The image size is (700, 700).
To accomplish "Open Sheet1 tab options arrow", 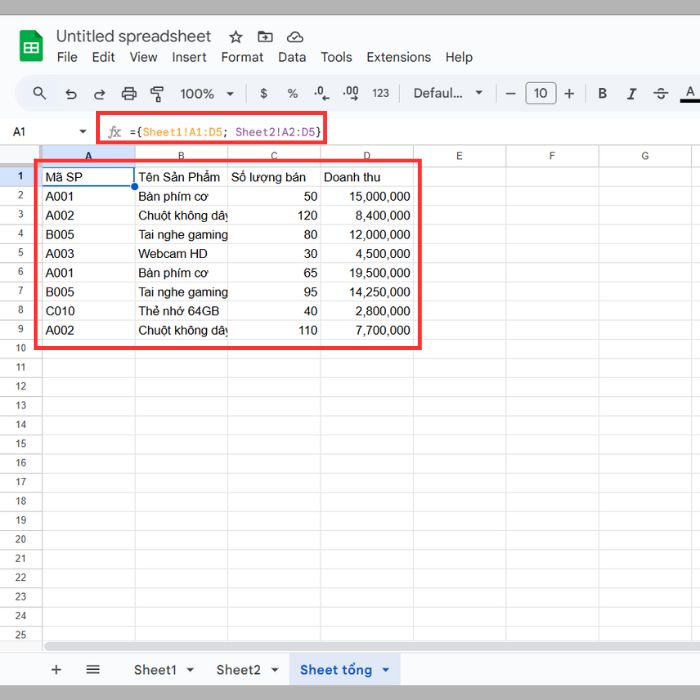I will (x=190, y=670).
